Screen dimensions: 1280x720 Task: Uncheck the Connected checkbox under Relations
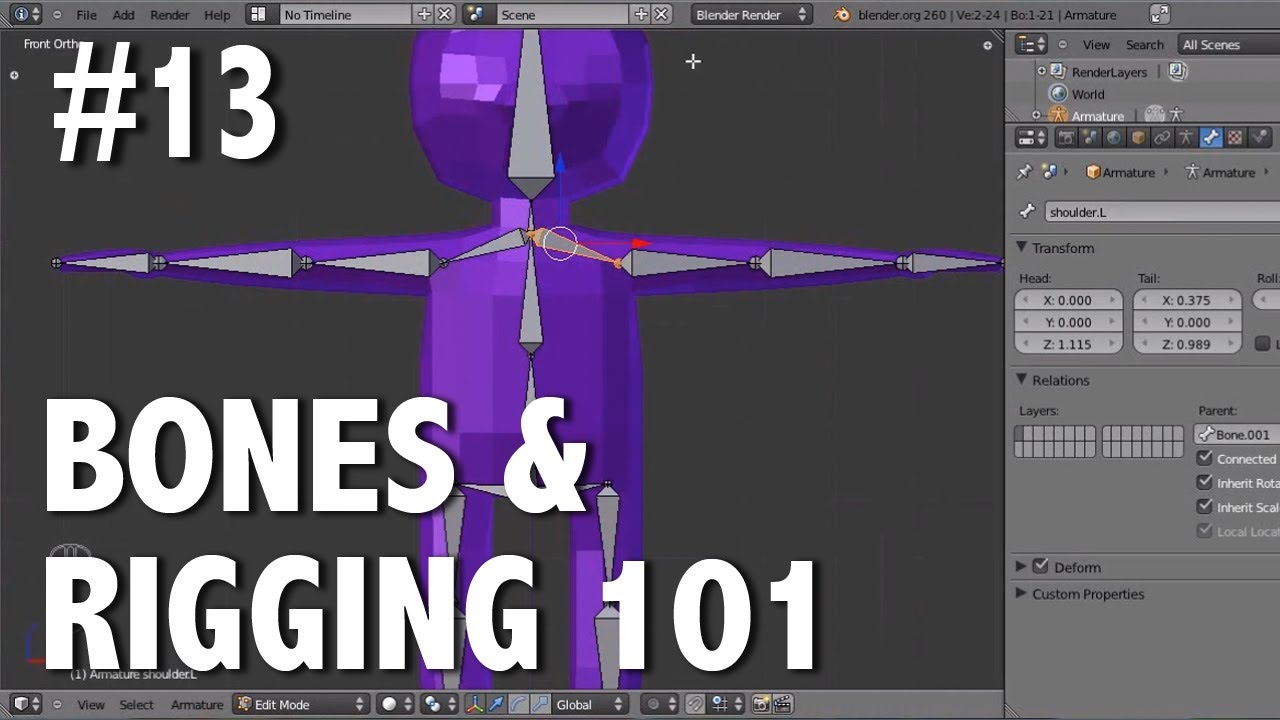click(1206, 458)
